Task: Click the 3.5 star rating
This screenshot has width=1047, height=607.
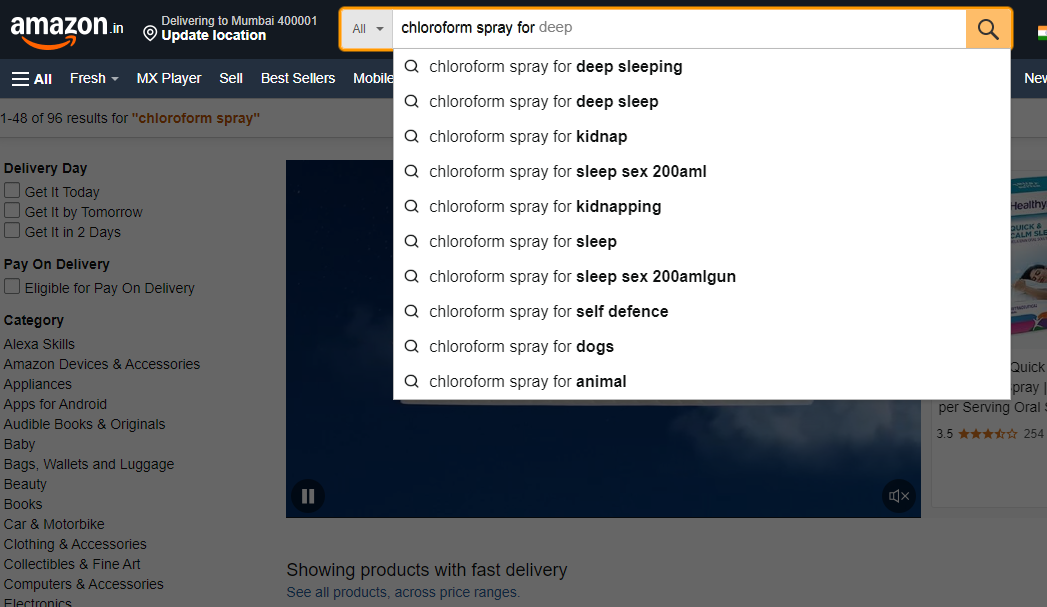Action: click(x=988, y=434)
